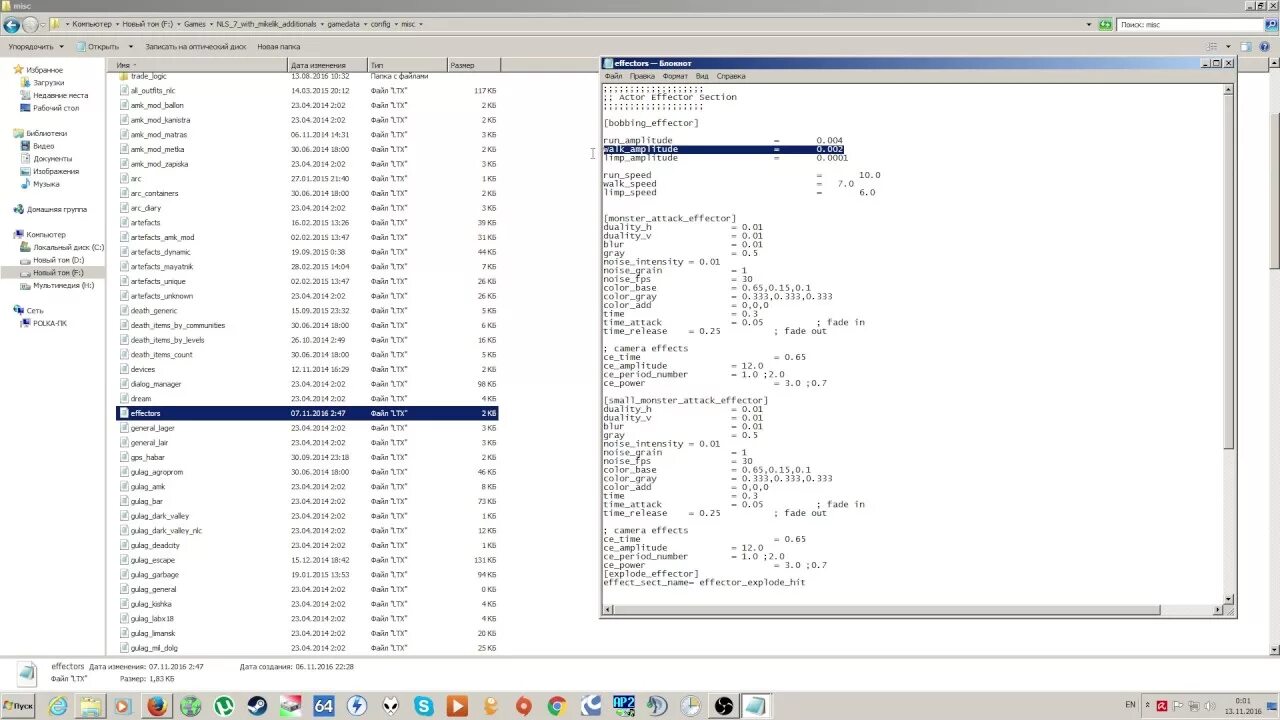This screenshot has height=720, width=1280.
Task: Open Notepad 'Файл' menu
Action: (613, 76)
